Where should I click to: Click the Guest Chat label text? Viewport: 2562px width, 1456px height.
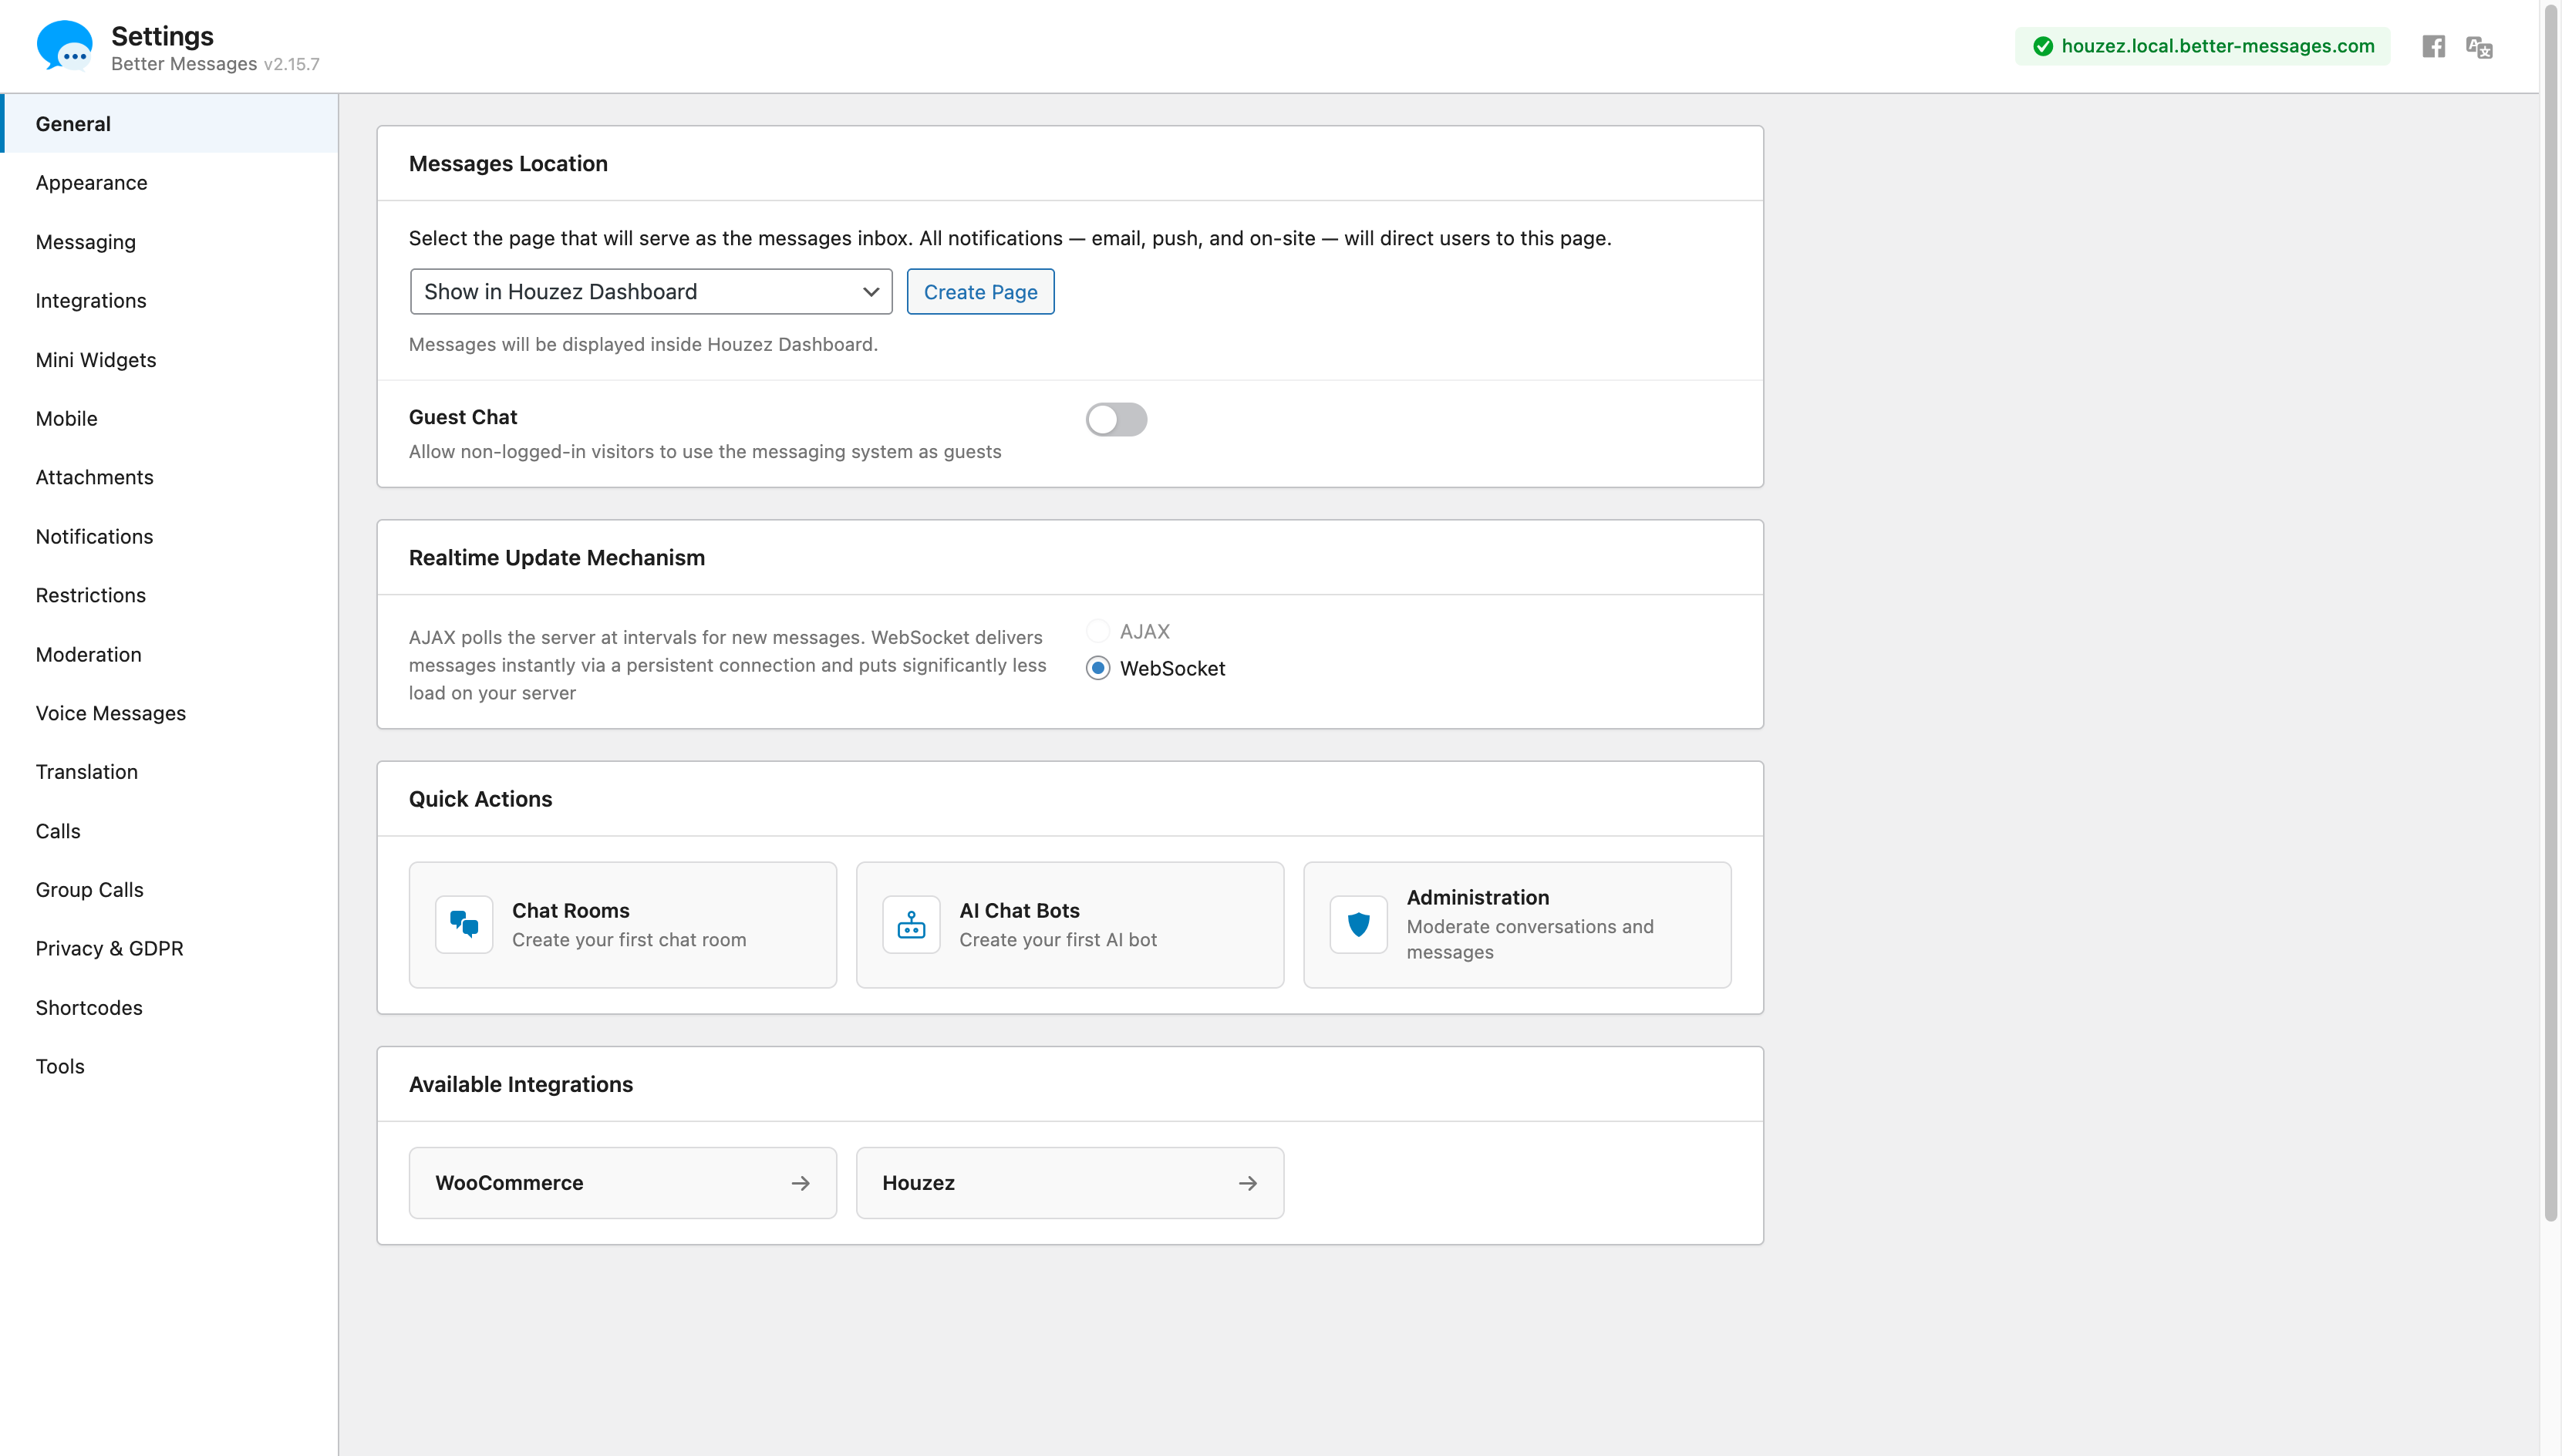coord(463,417)
